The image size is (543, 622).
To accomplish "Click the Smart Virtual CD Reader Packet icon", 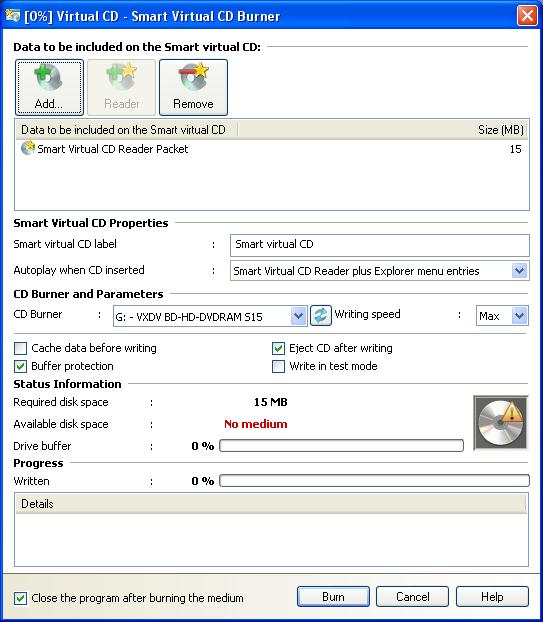I will (x=28, y=148).
